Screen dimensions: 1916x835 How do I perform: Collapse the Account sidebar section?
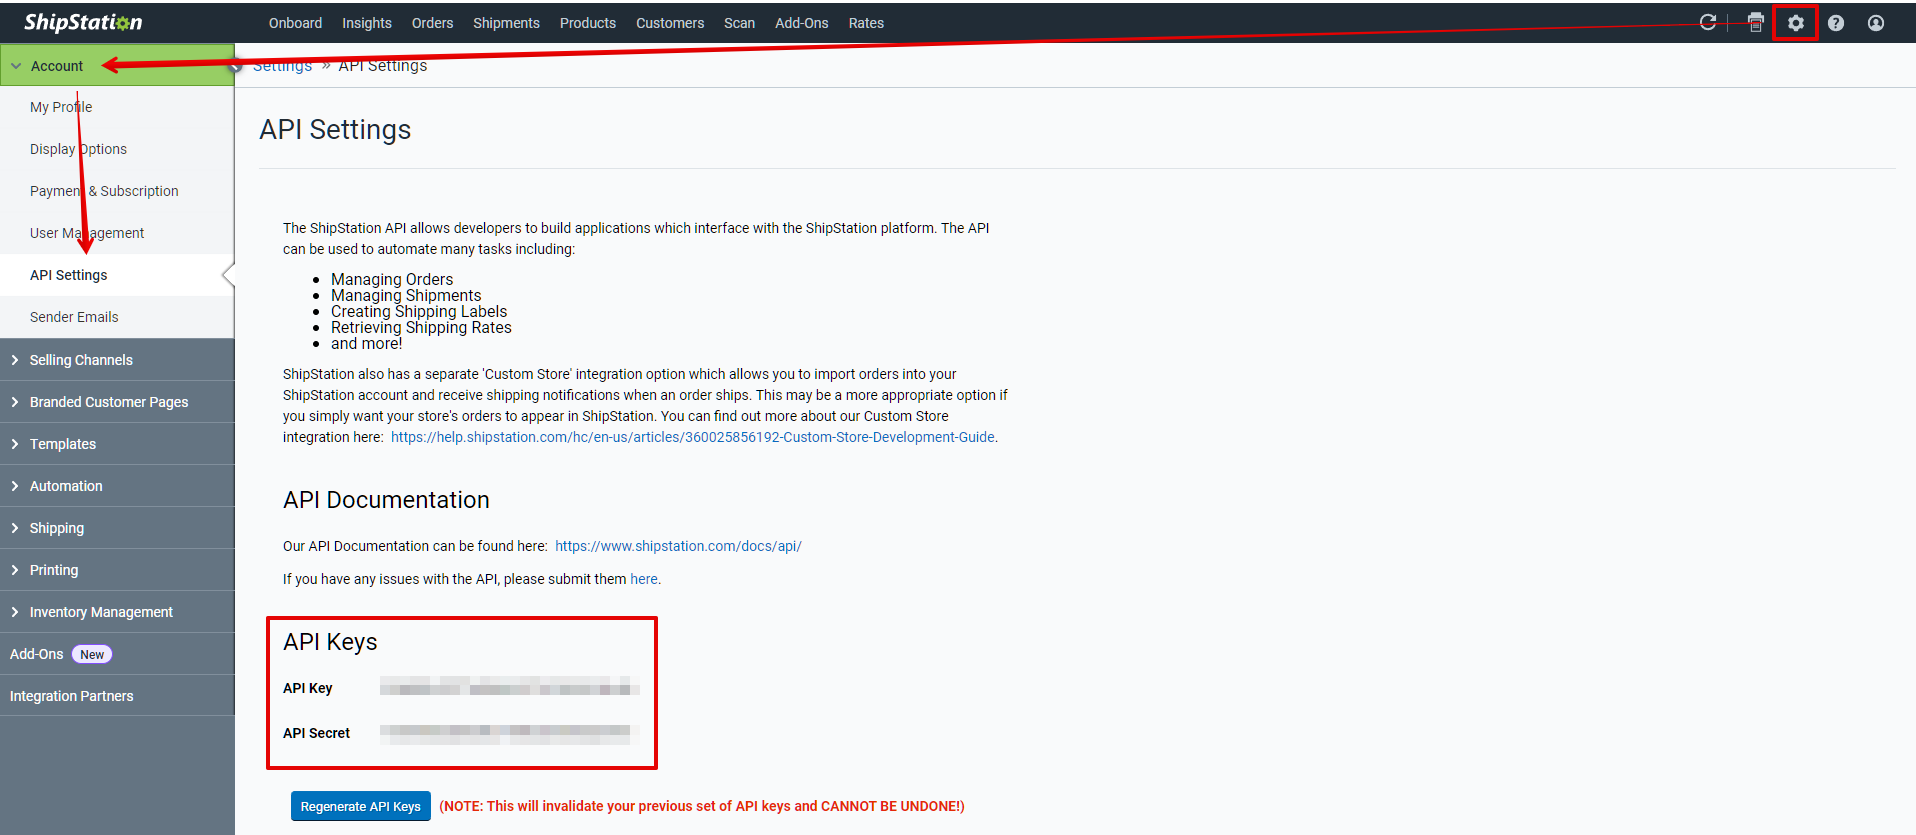117,65
